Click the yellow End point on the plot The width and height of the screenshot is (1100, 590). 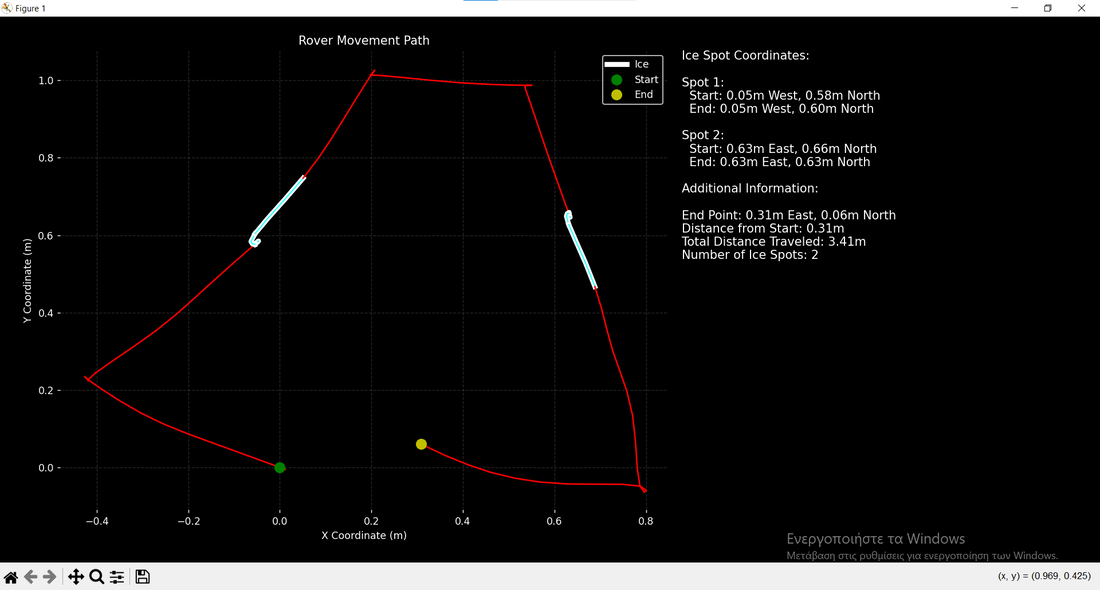click(x=421, y=444)
